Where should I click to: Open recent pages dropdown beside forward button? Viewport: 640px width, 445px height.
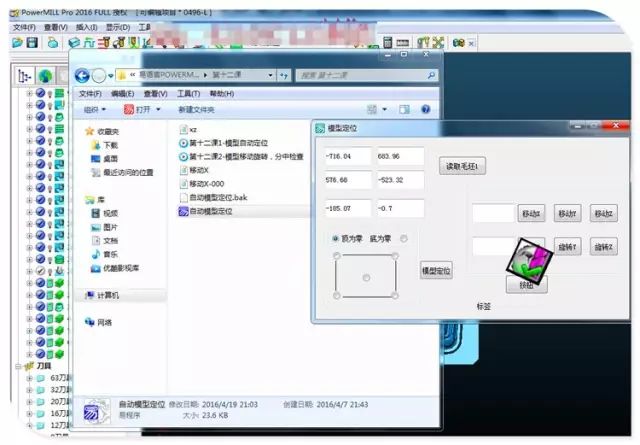111,76
